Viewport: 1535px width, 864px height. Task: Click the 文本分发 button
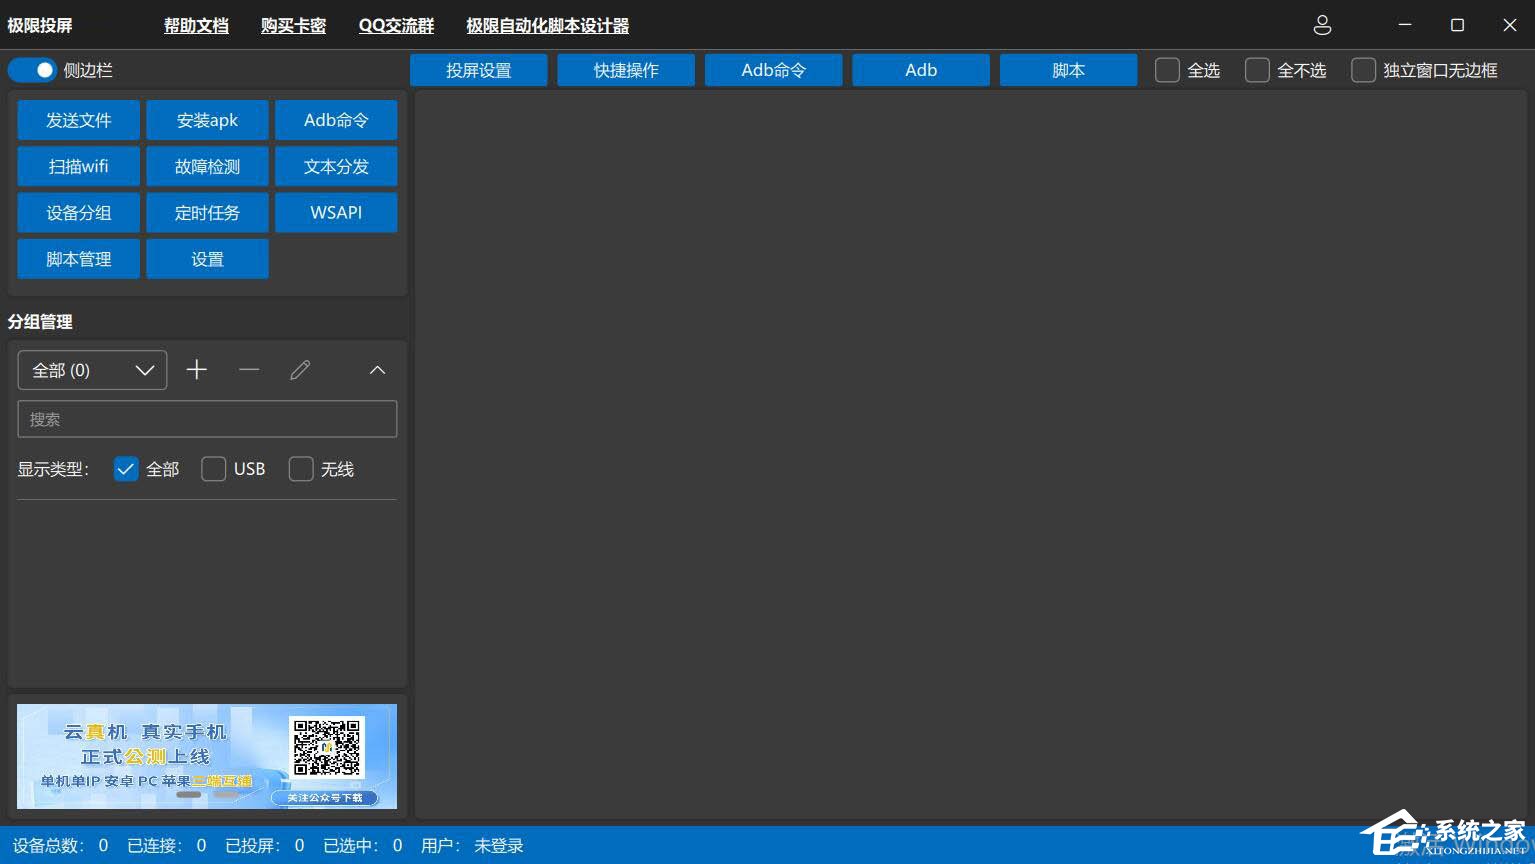coord(336,166)
